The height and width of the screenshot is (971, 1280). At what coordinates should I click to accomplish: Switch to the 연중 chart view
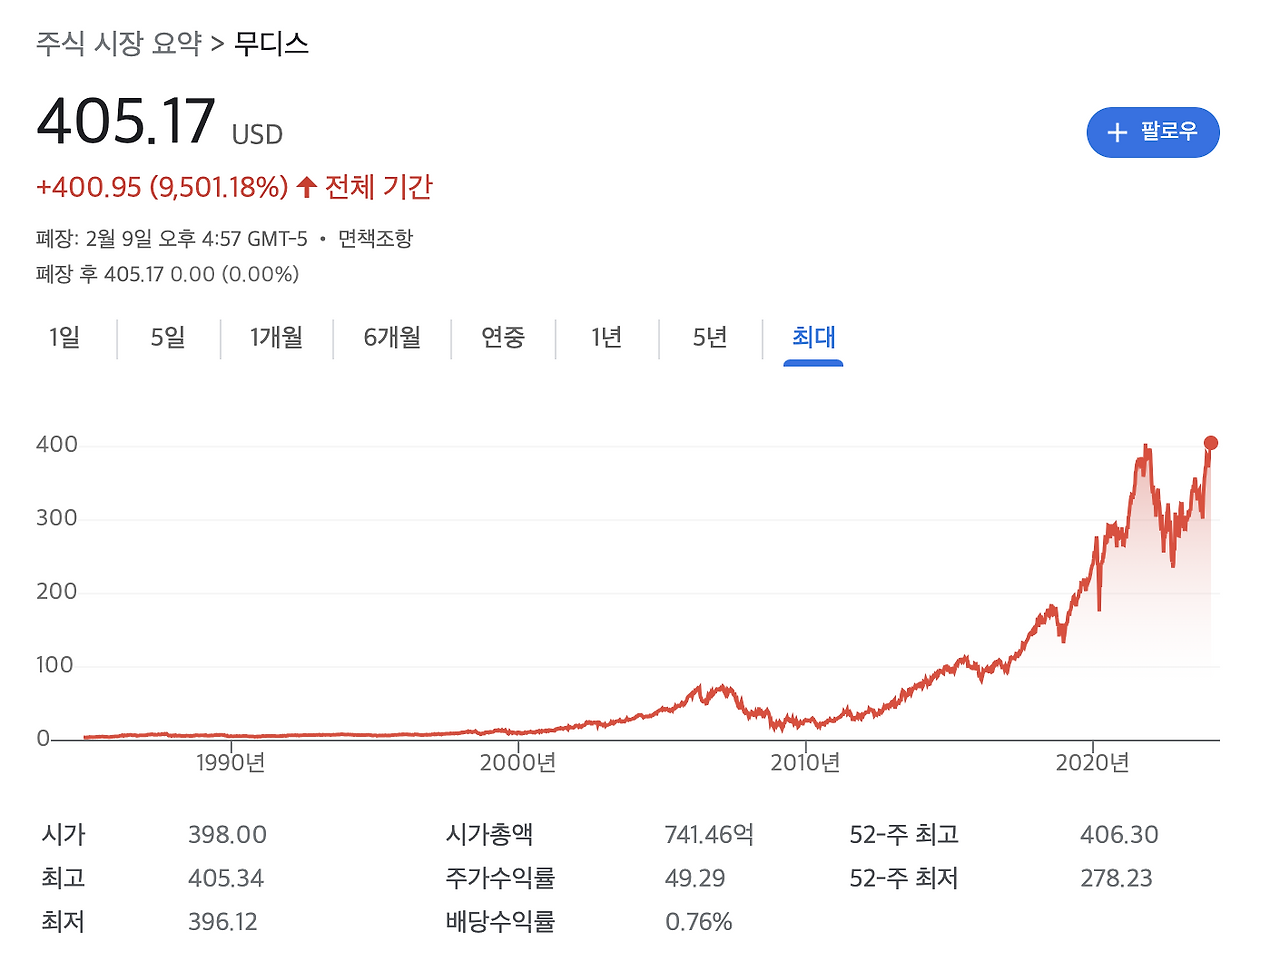502,339
